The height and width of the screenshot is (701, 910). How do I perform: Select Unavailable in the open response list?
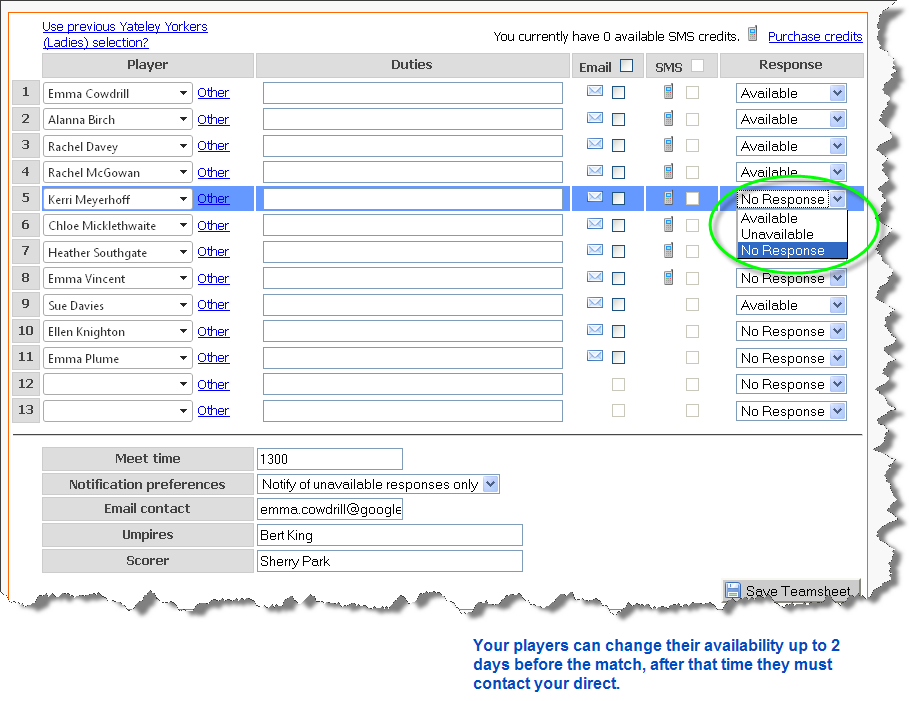(777, 234)
